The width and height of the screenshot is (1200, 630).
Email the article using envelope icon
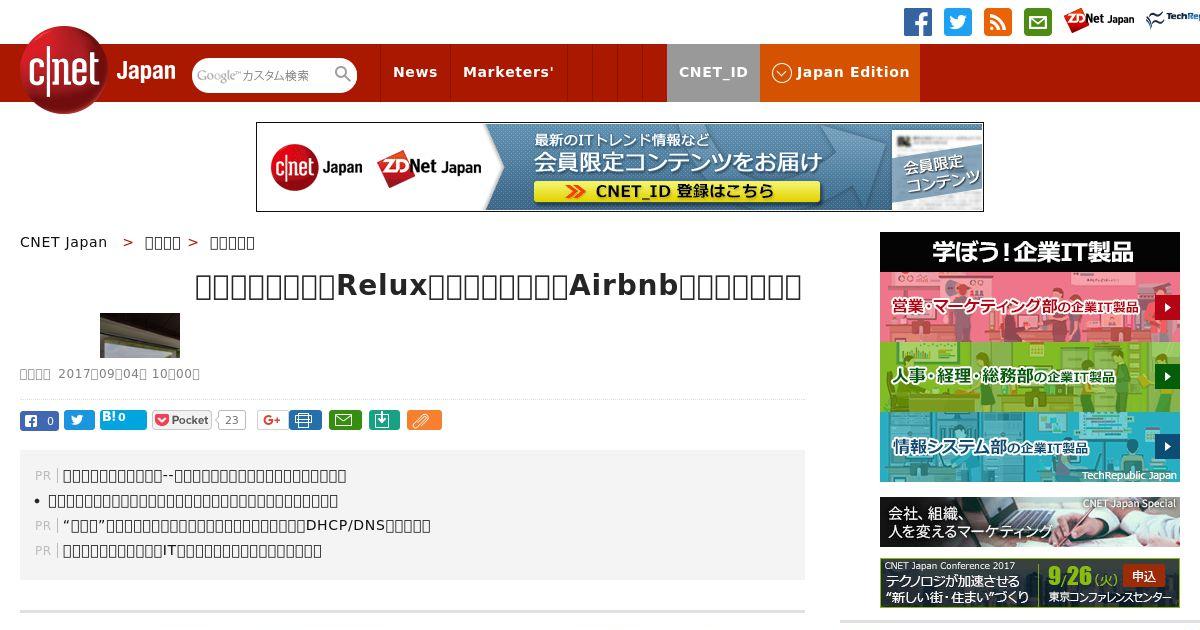(x=345, y=420)
